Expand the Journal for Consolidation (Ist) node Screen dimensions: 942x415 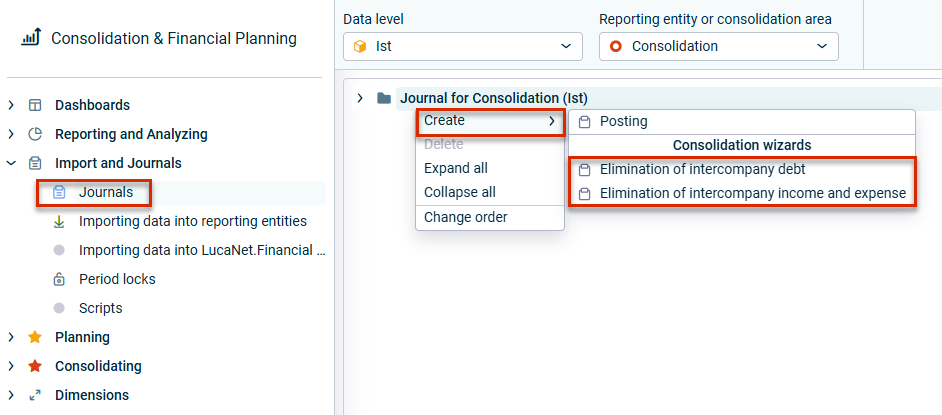tap(360, 98)
